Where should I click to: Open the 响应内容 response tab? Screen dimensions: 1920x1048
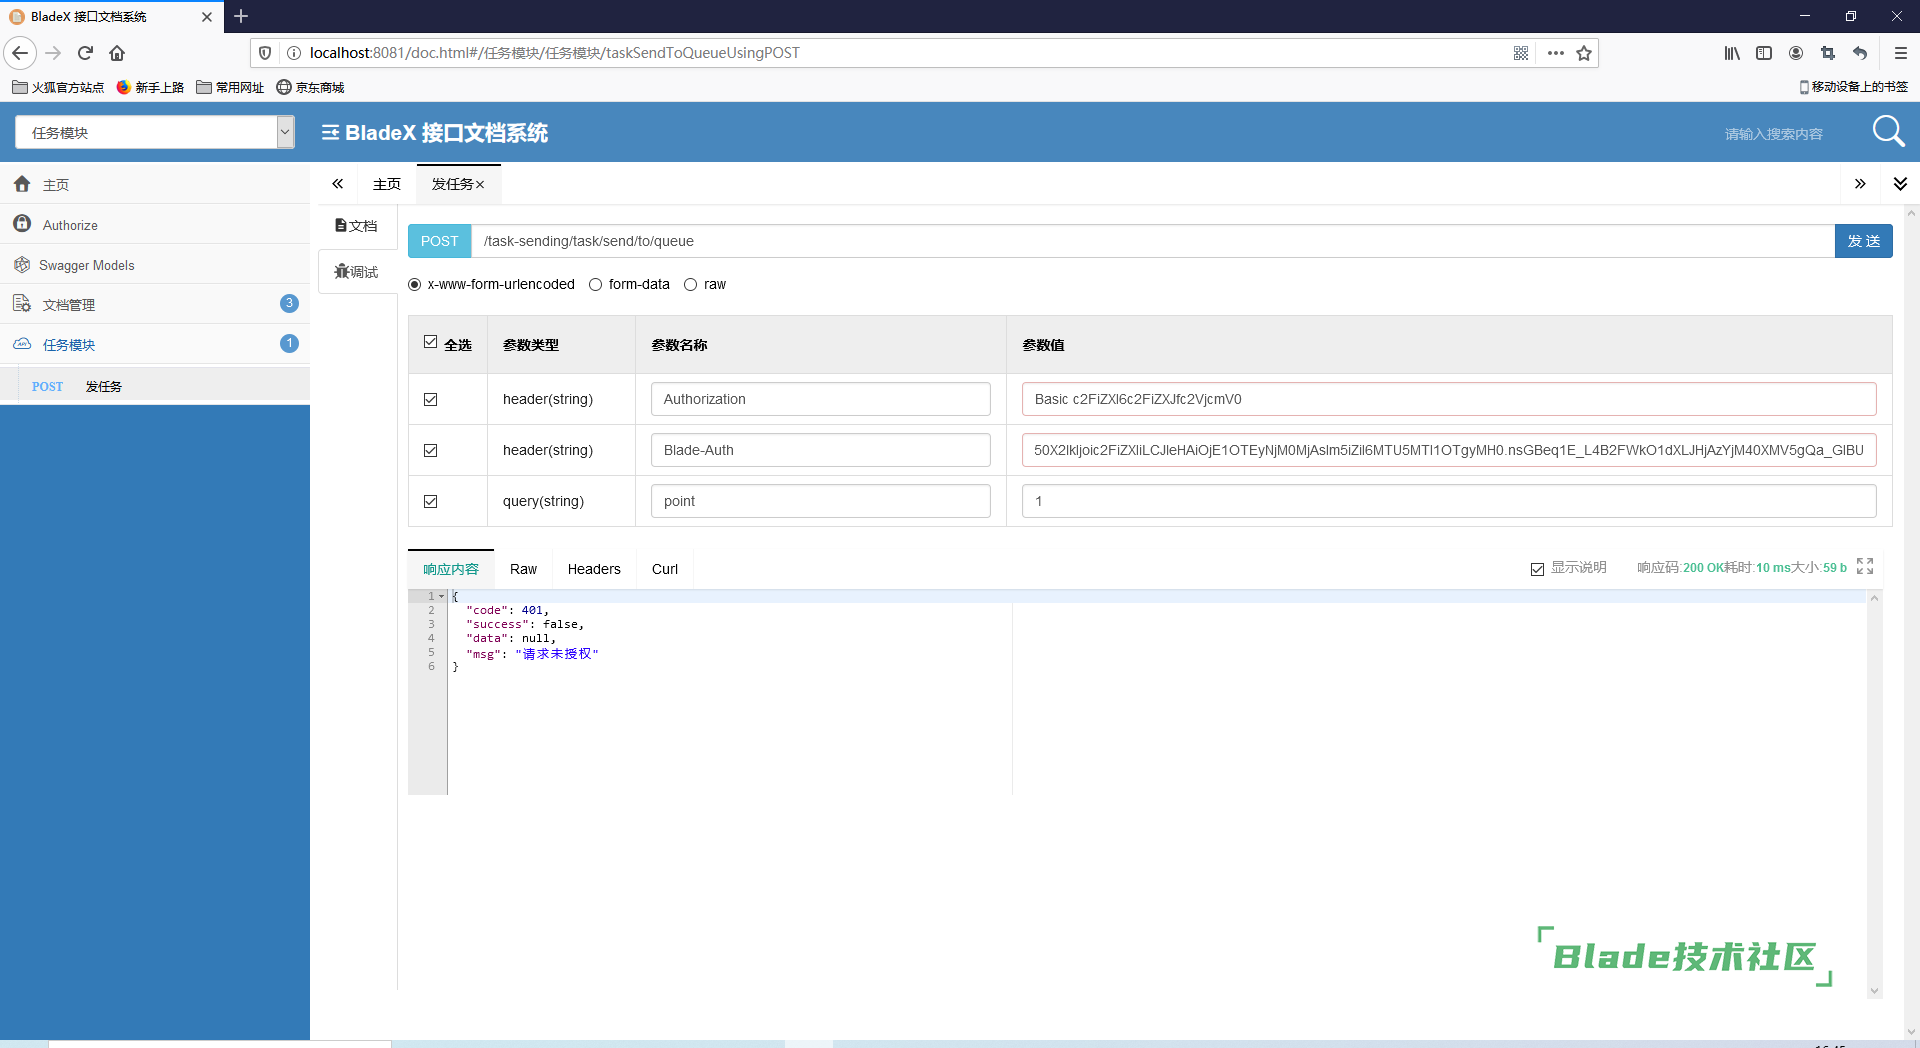pyautogui.click(x=451, y=569)
